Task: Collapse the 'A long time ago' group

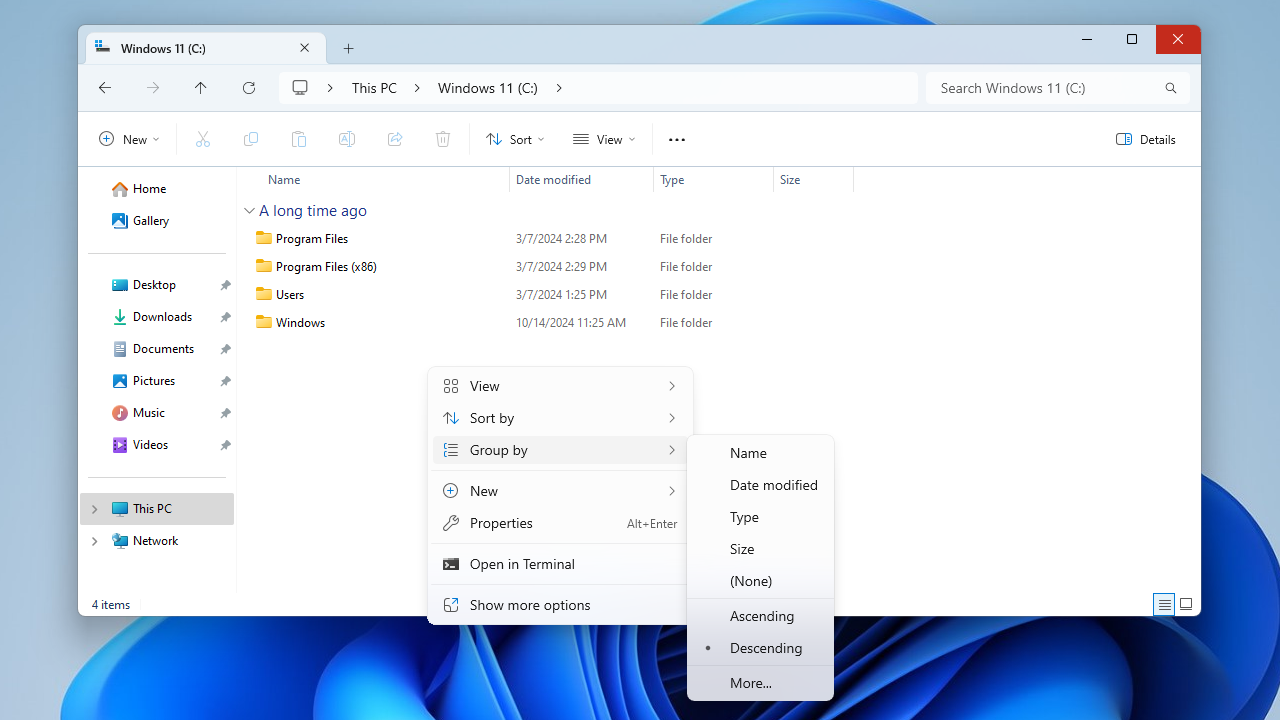Action: (x=250, y=211)
